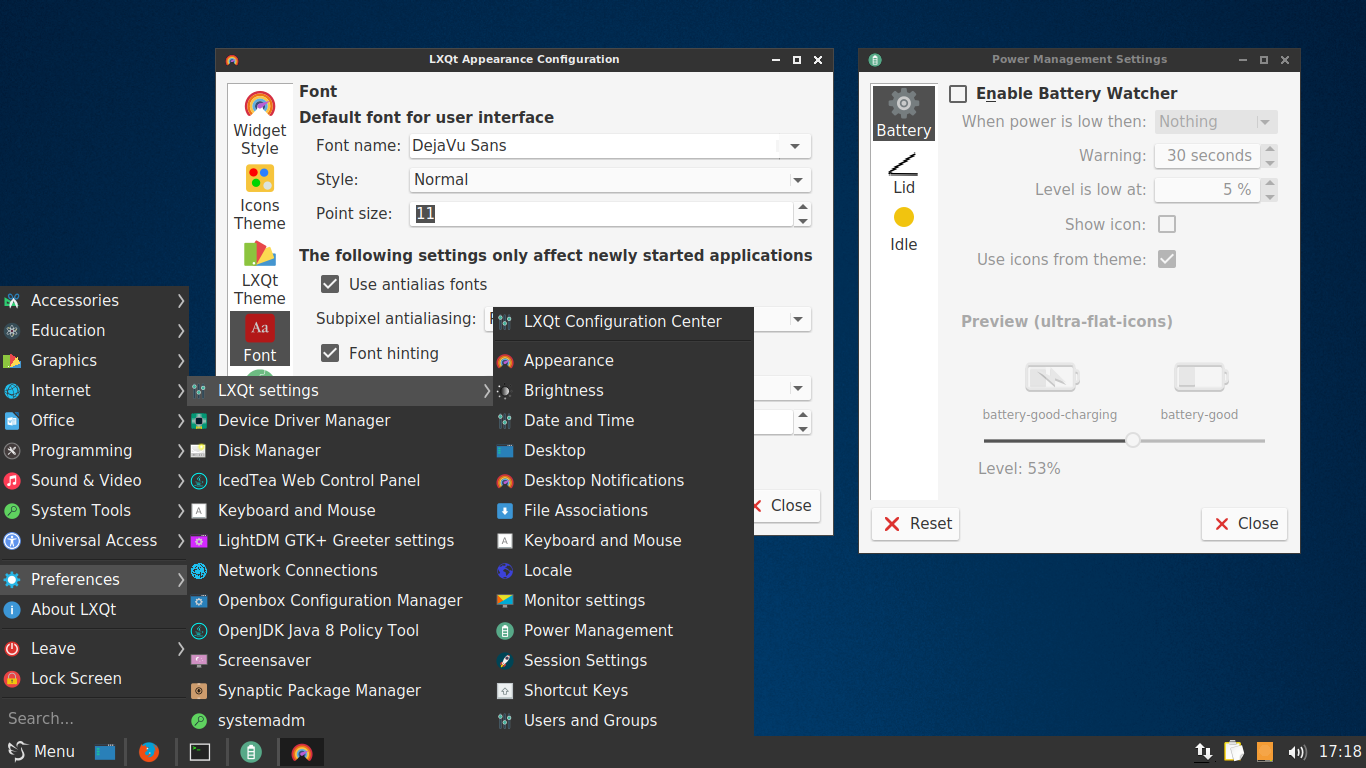Open the clipboard icon in the system tray
Screen dimensions: 1366x768
(x=1234, y=752)
